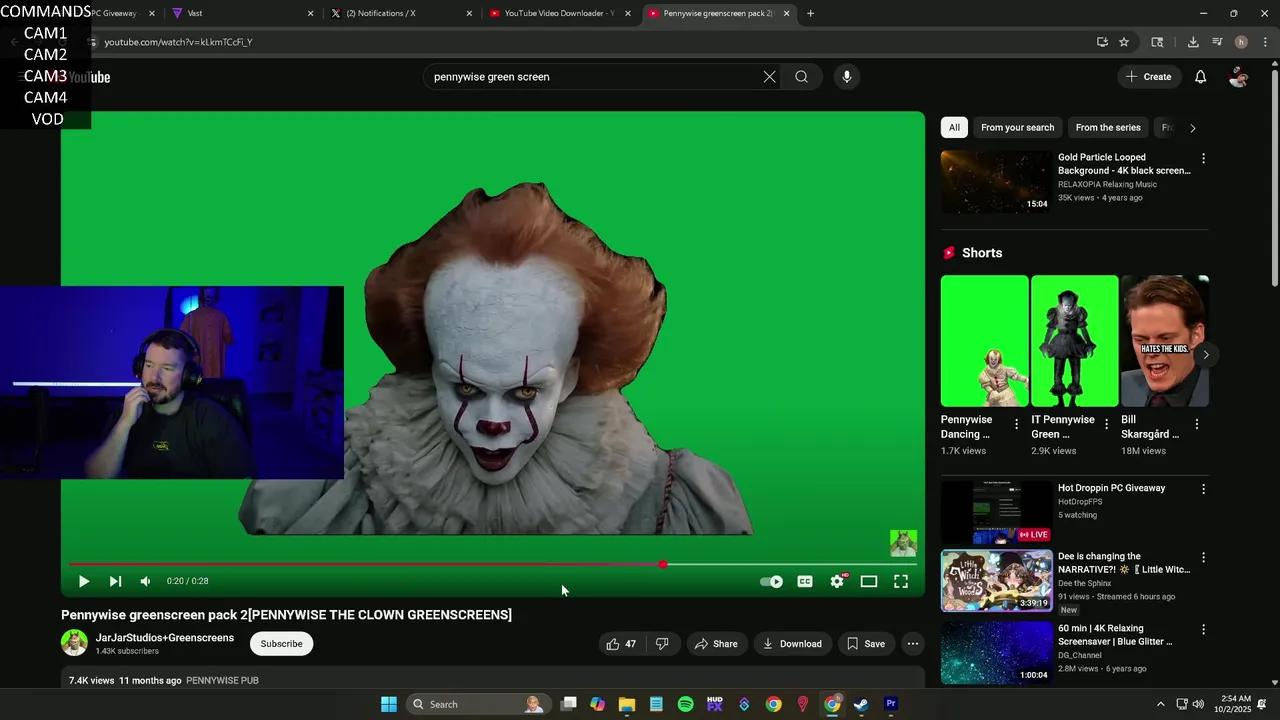The height and width of the screenshot is (720, 1280).
Task: Click the JarJarStudios channel avatar
Action: click(x=75, y=643)
